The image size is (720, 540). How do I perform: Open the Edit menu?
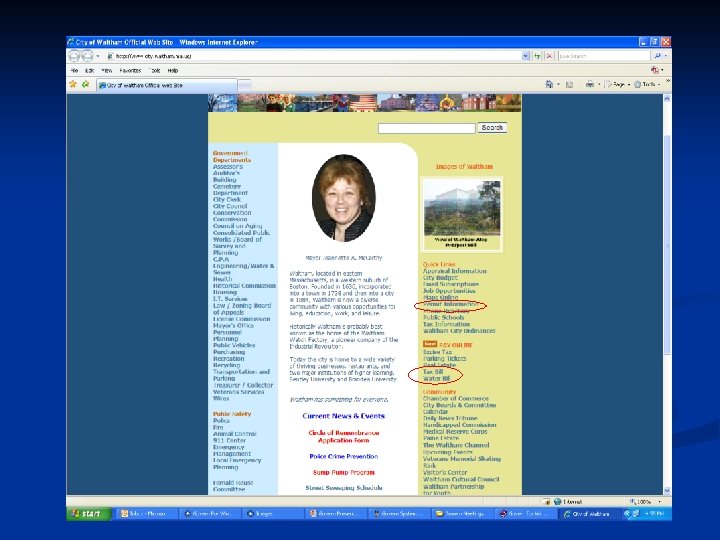tap(90, 71)
